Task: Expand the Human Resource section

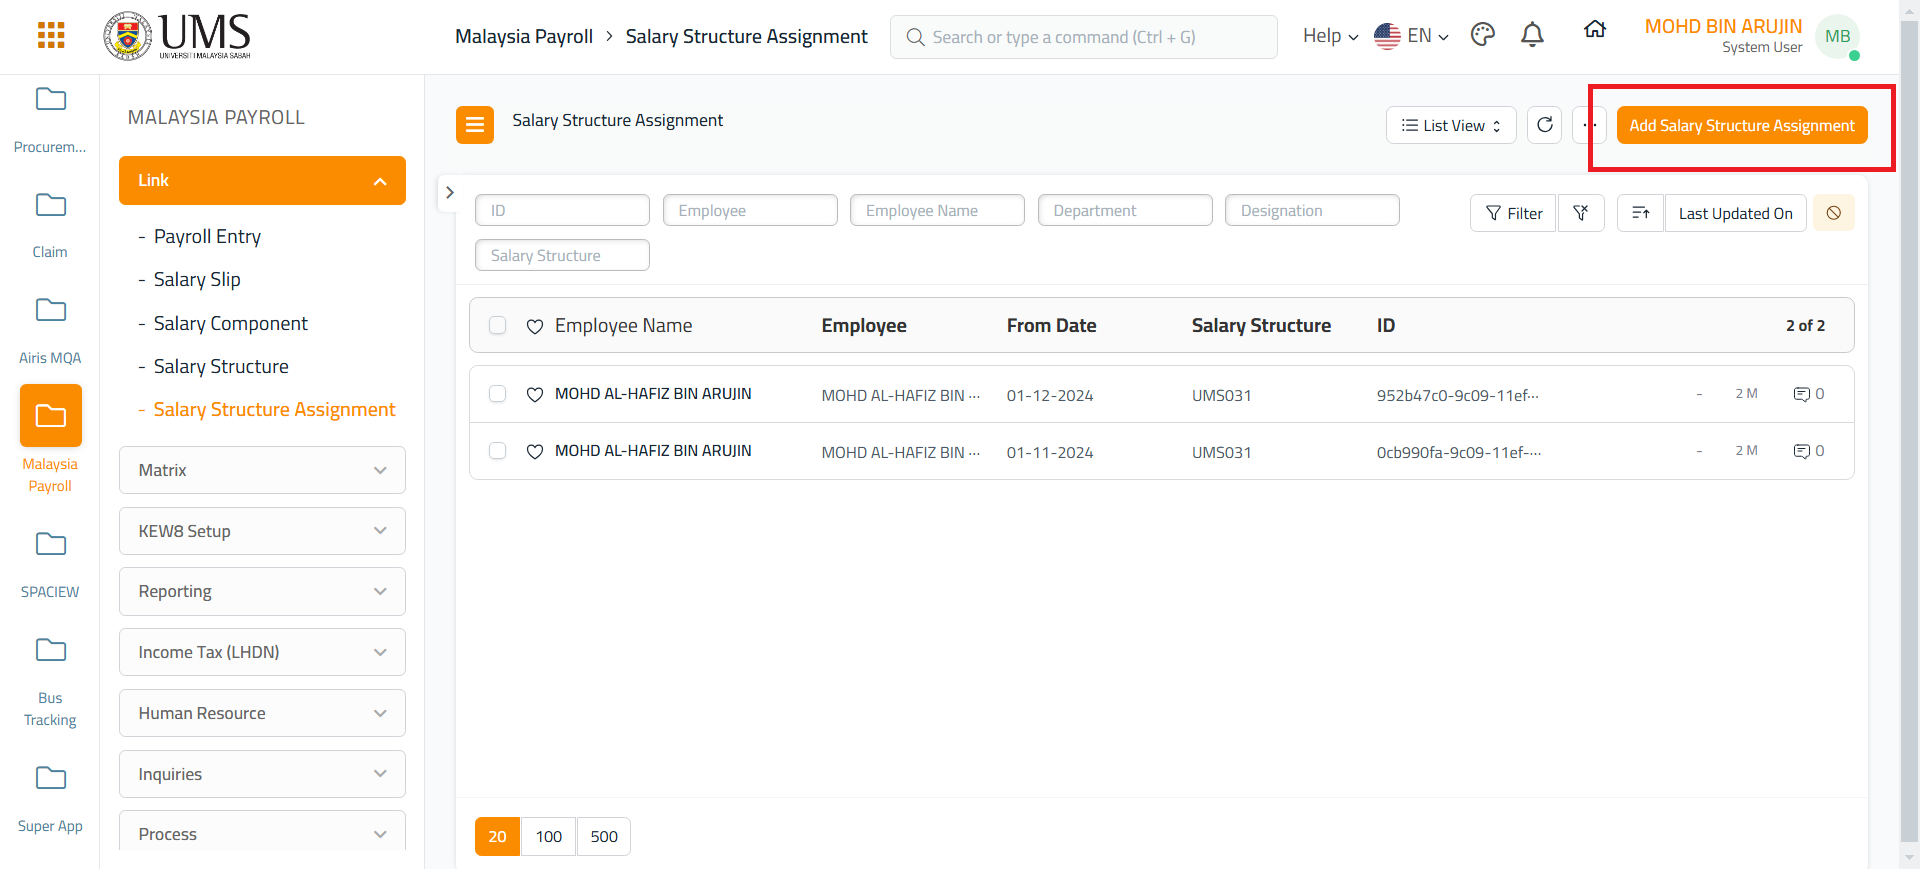Action: click(x=262, y=713)
